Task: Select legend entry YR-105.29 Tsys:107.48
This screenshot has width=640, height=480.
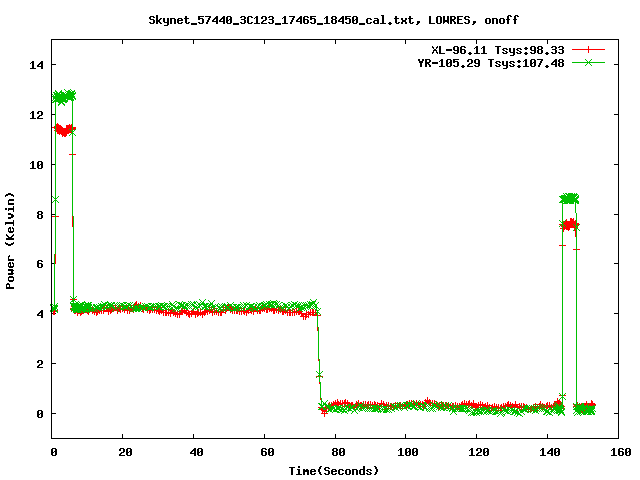Action: click(x=491, y=63)
